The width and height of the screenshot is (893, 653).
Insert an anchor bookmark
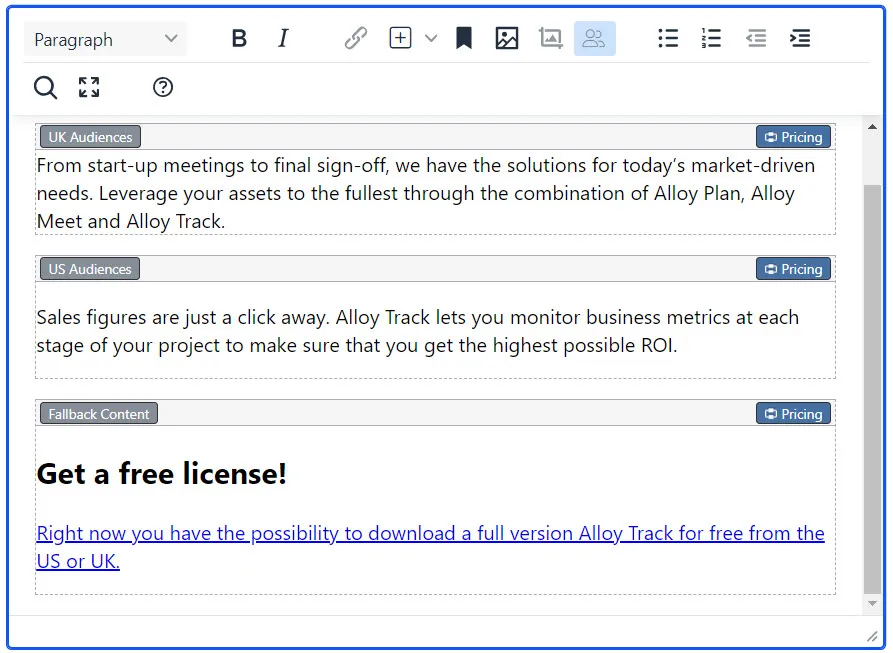[464, 39]
